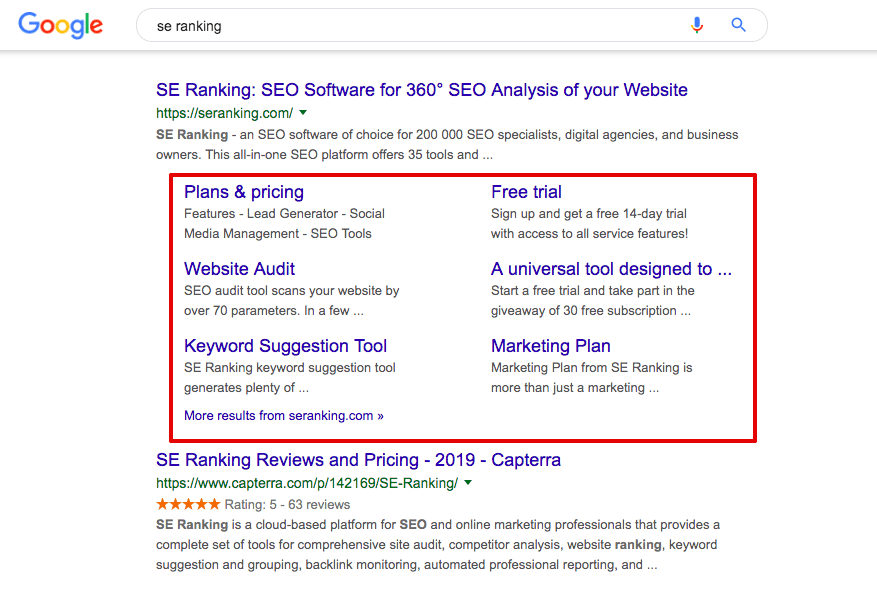Open the Website Audit sitelink
Image resolution: width=877 pixels, height=601 pixels.
pyautogui.click(x=239, y=269)
